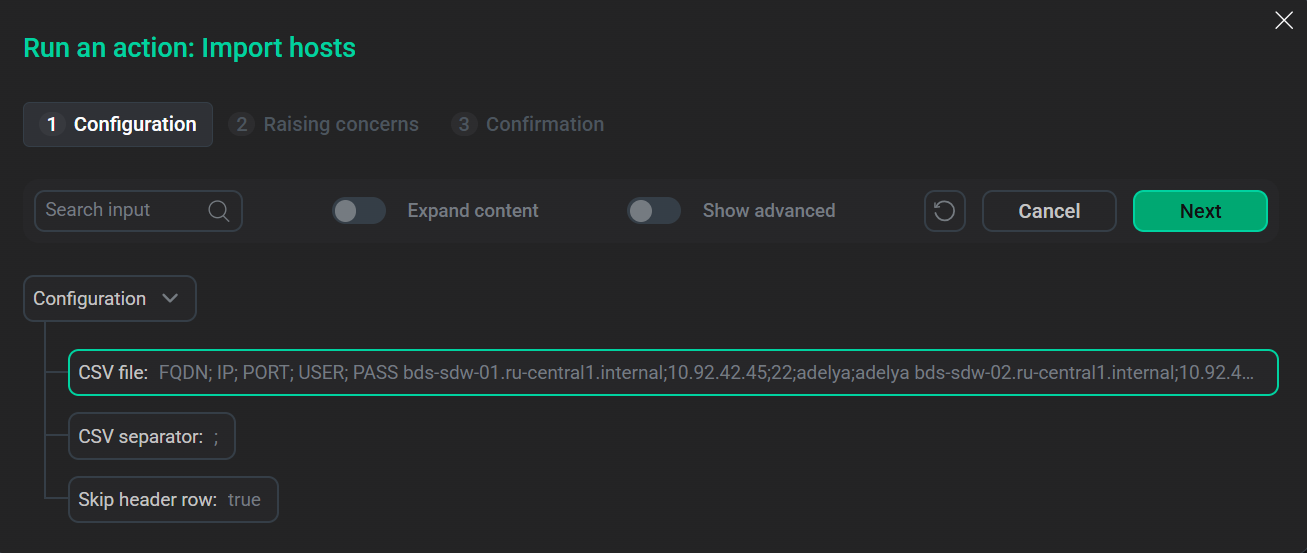Click the reset configuration icon button
Image resolution: width=1307 pixels, height=553 pixels.
pyautogui.click(x=944, y=211)
